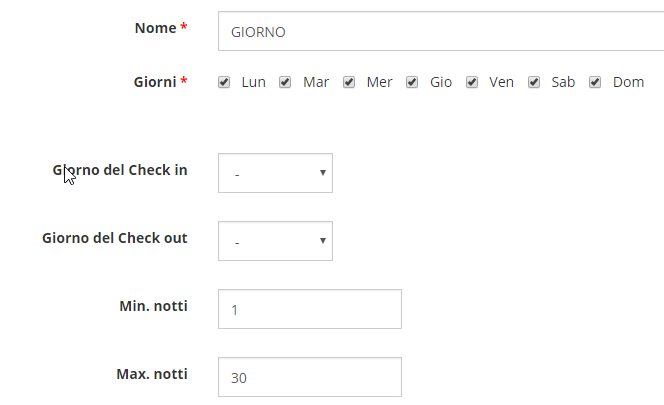Click the 'Giorno del Check out' label text
The width and height of the screenshot is (664, 405).
click(x=115, y=238)
